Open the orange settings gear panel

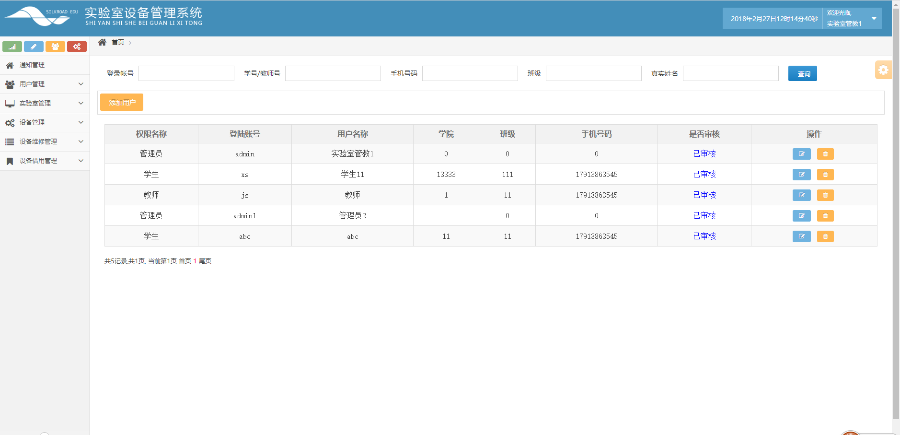coord(883,69)
